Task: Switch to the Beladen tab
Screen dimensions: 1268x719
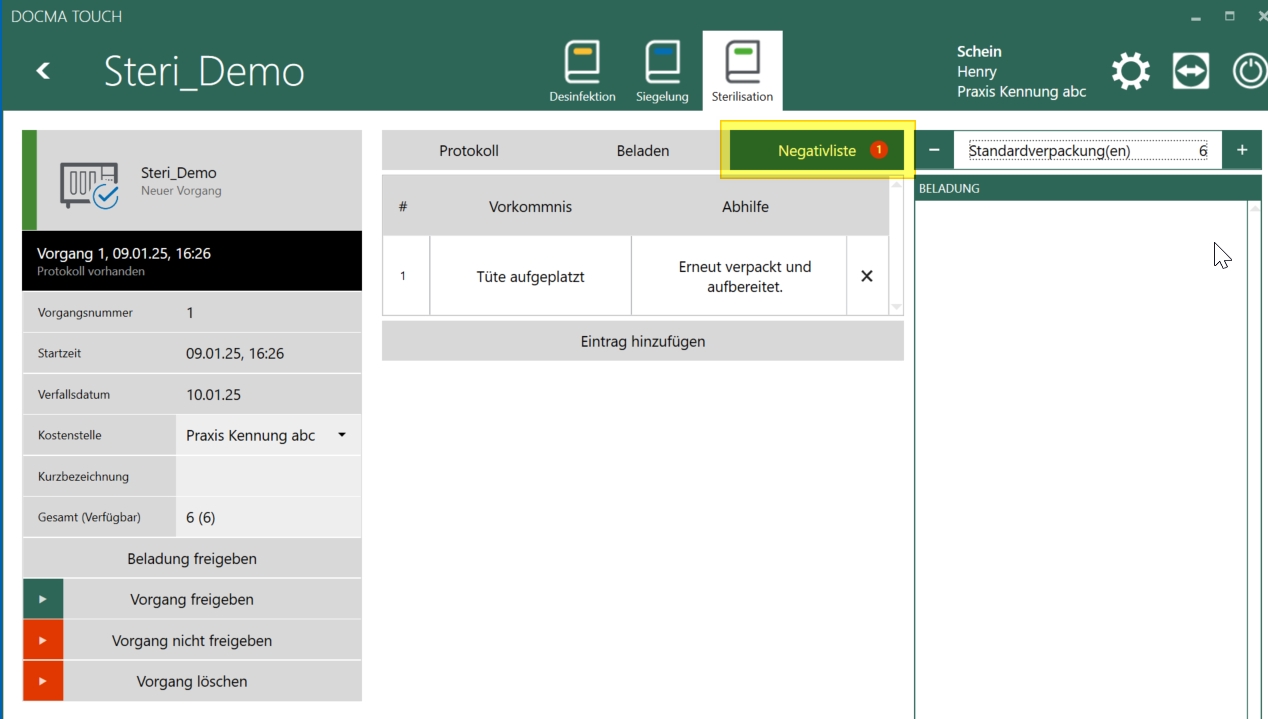Action: 643,150
